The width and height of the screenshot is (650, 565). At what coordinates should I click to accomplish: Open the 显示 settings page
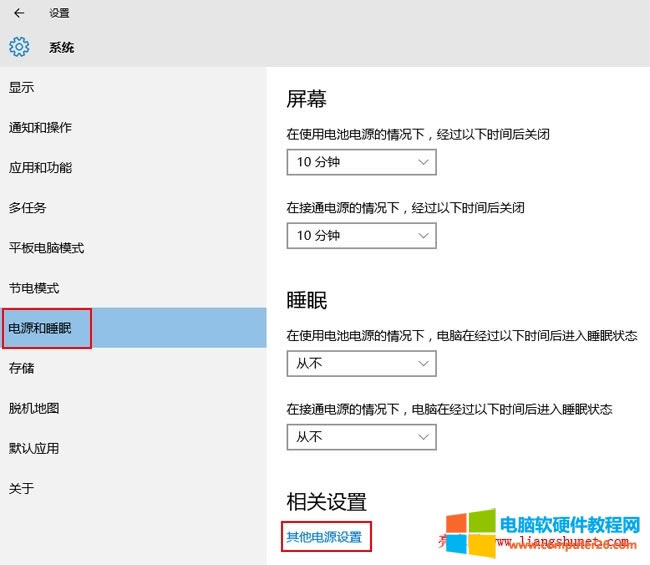(x=22, y=88)
